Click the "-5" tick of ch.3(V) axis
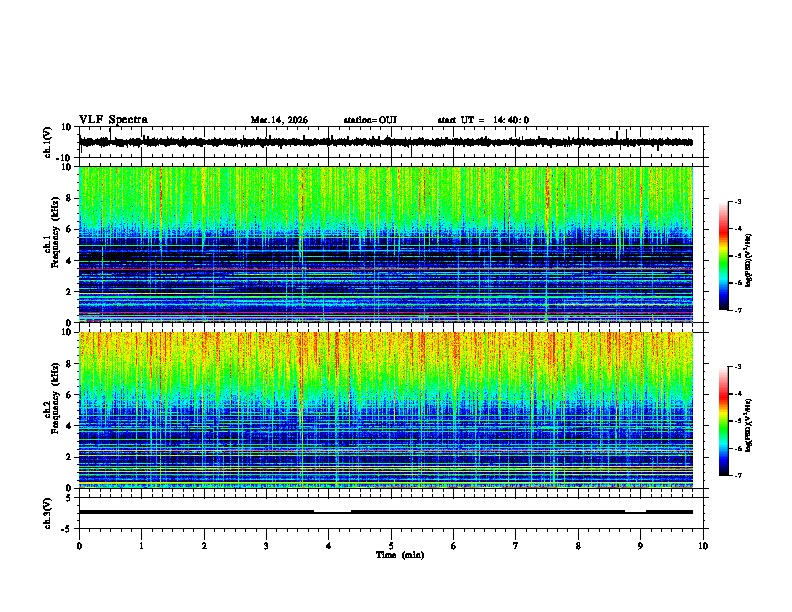This screenshot has width=792, height=612. click(67, 529)
